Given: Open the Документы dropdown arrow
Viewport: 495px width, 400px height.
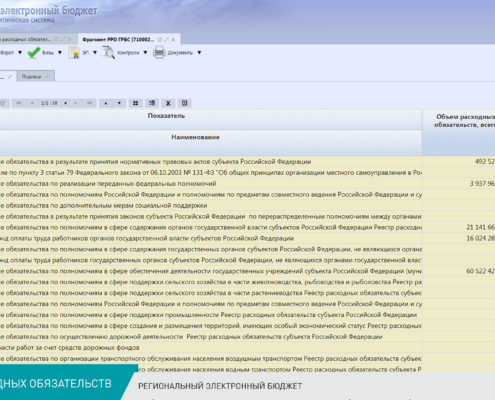Looking at the screenshot, I should pos(199,53).
